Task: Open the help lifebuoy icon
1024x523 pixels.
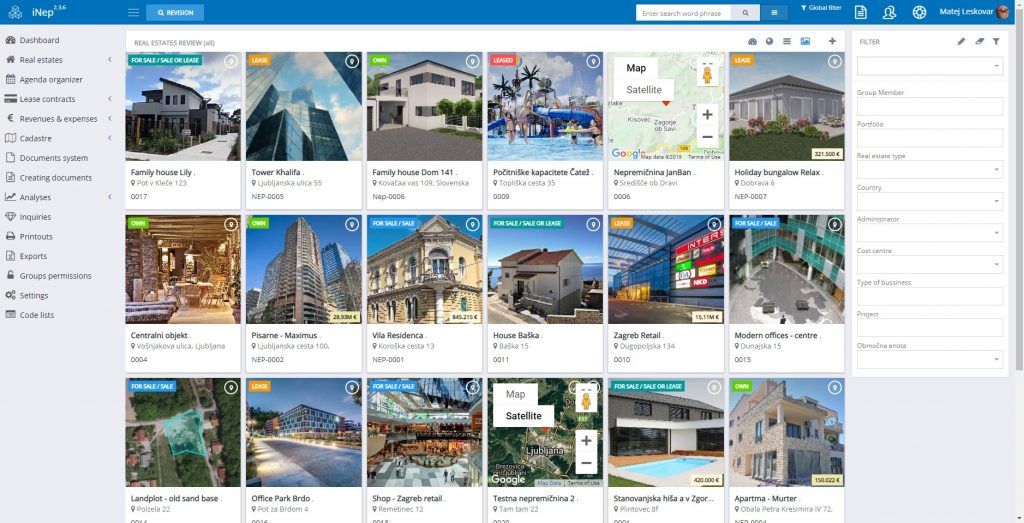Action: click(920, 12)
